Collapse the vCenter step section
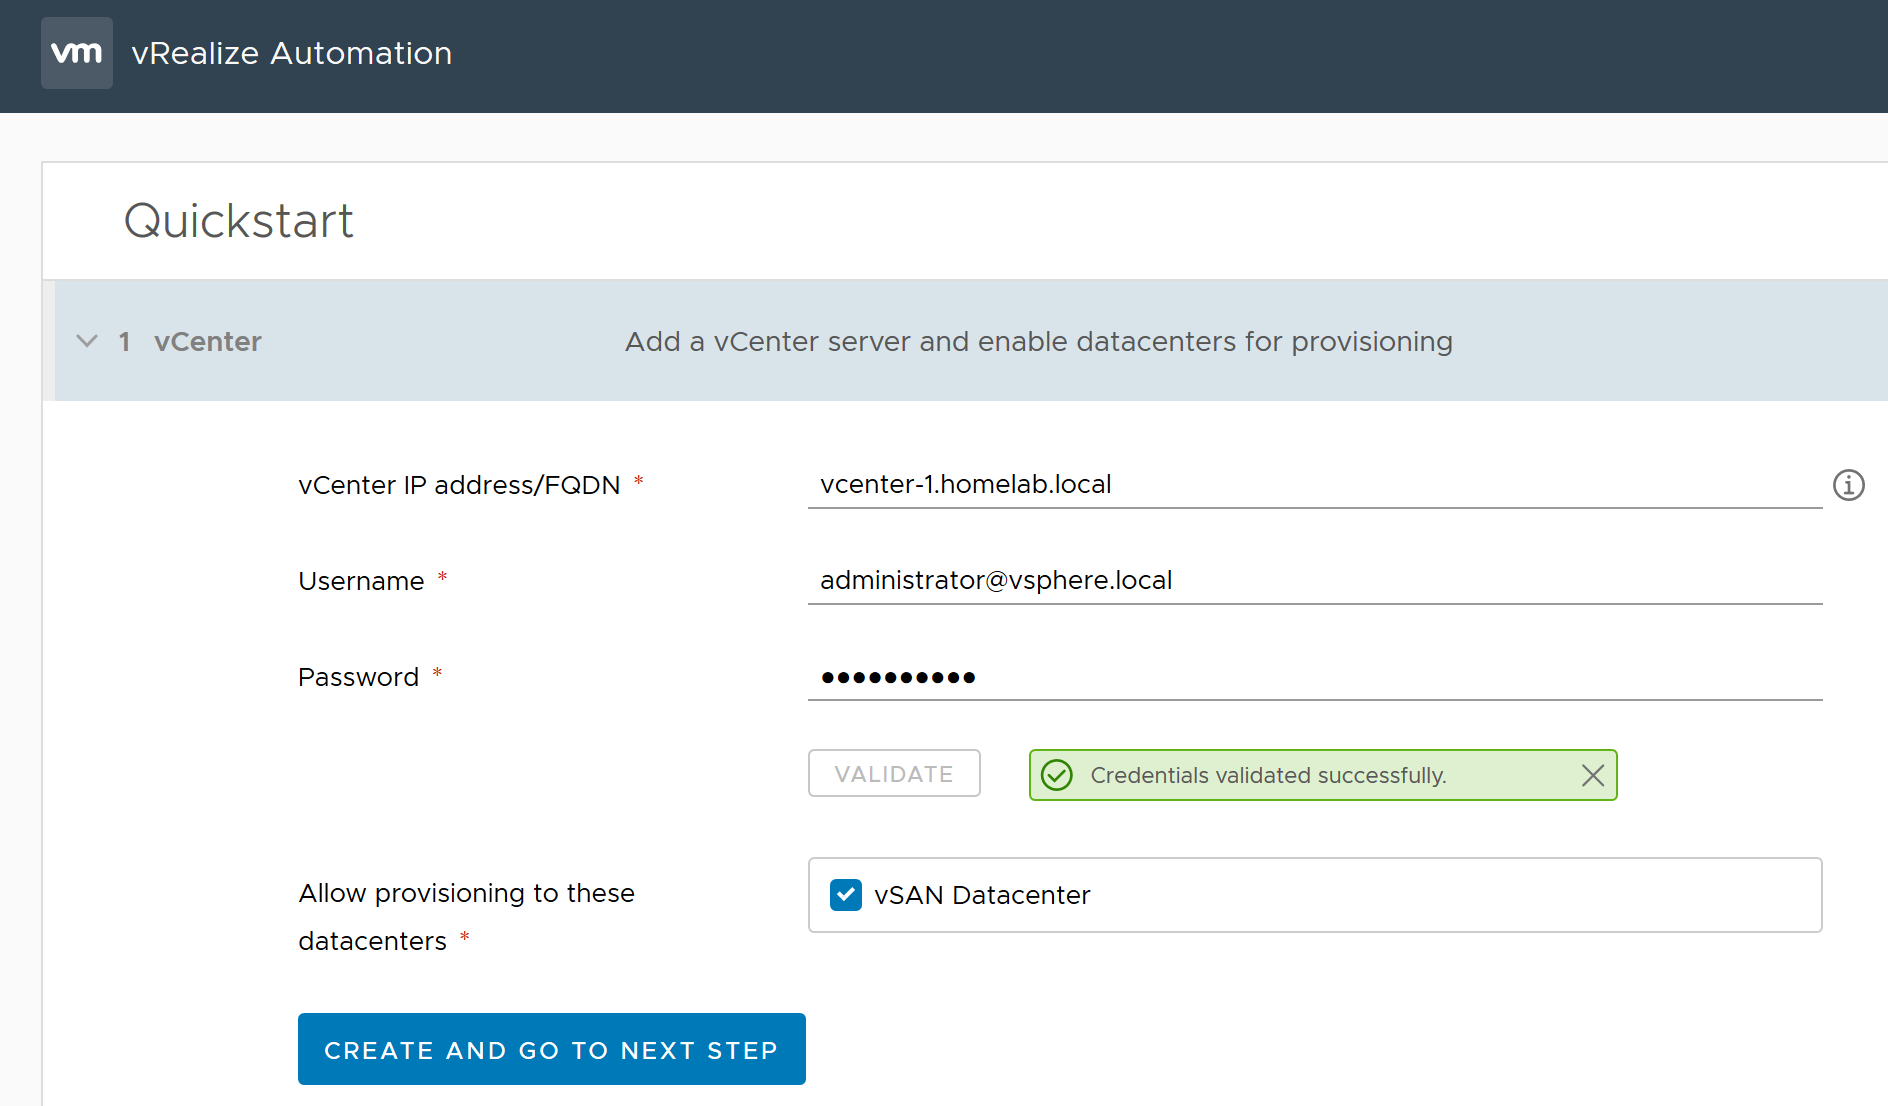Screen dimensions: 1888x1106 tap(87, 341)
